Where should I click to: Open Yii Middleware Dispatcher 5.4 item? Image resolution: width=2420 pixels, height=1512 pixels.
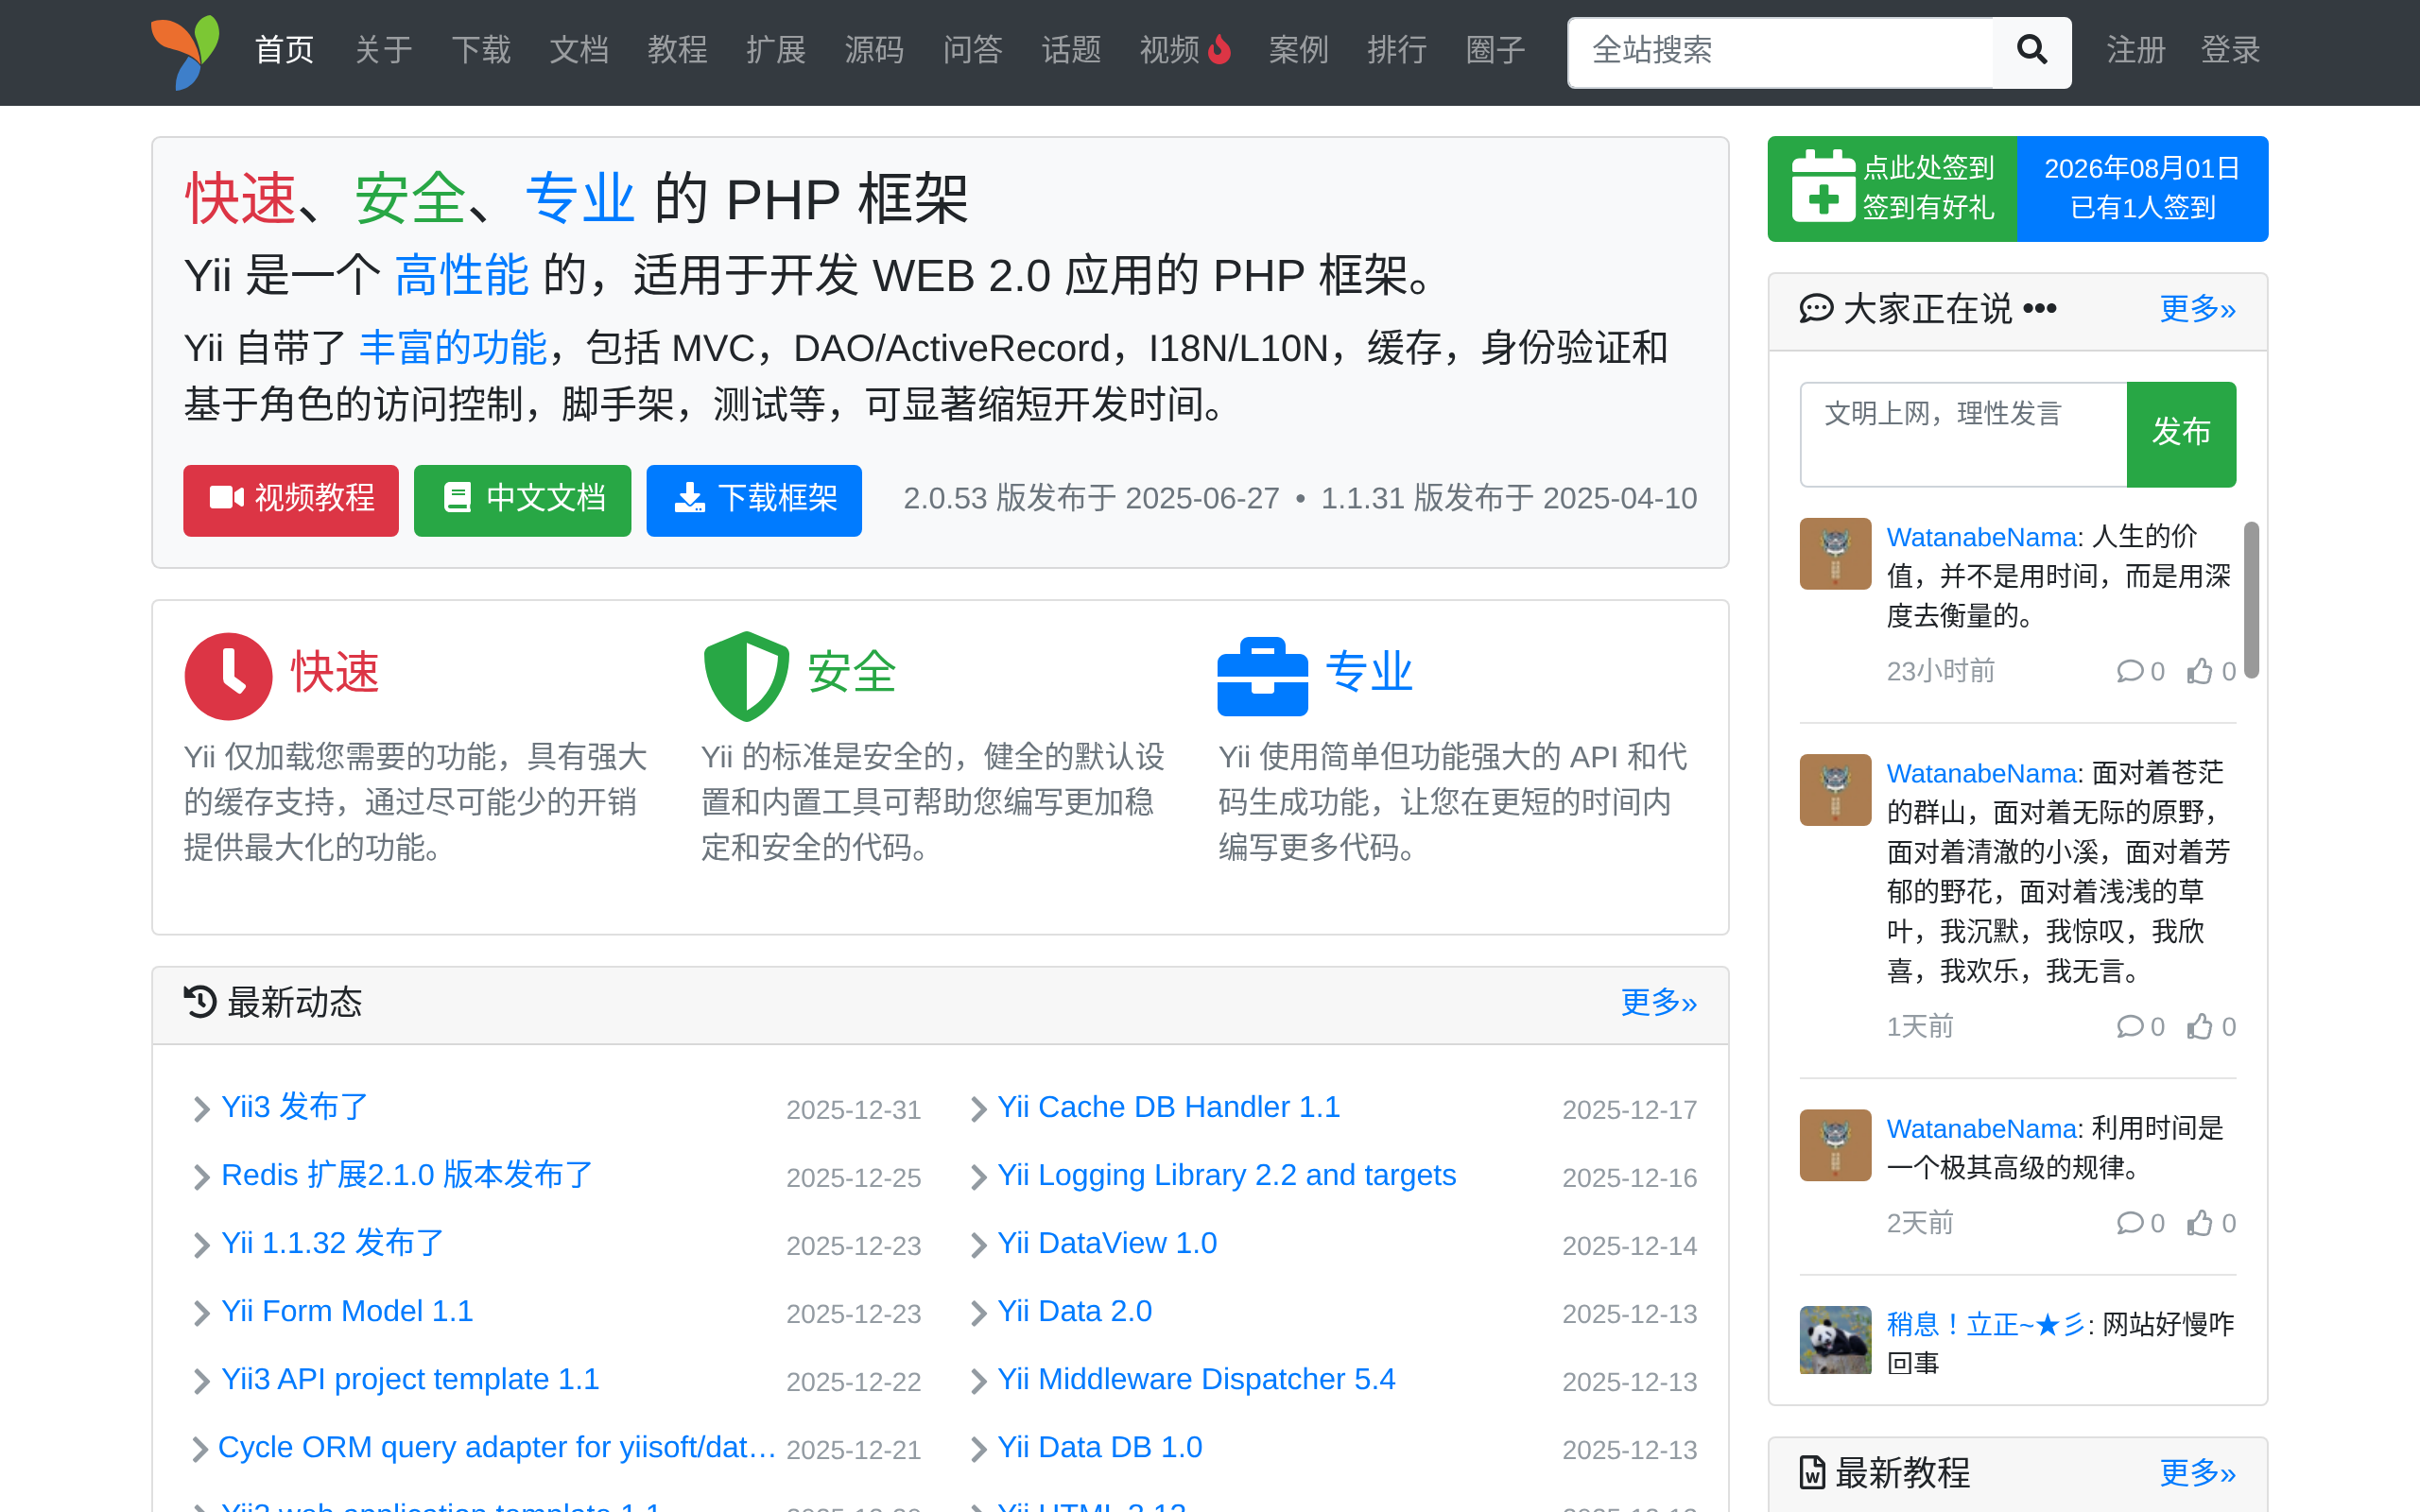(x=1196, y=1379)
